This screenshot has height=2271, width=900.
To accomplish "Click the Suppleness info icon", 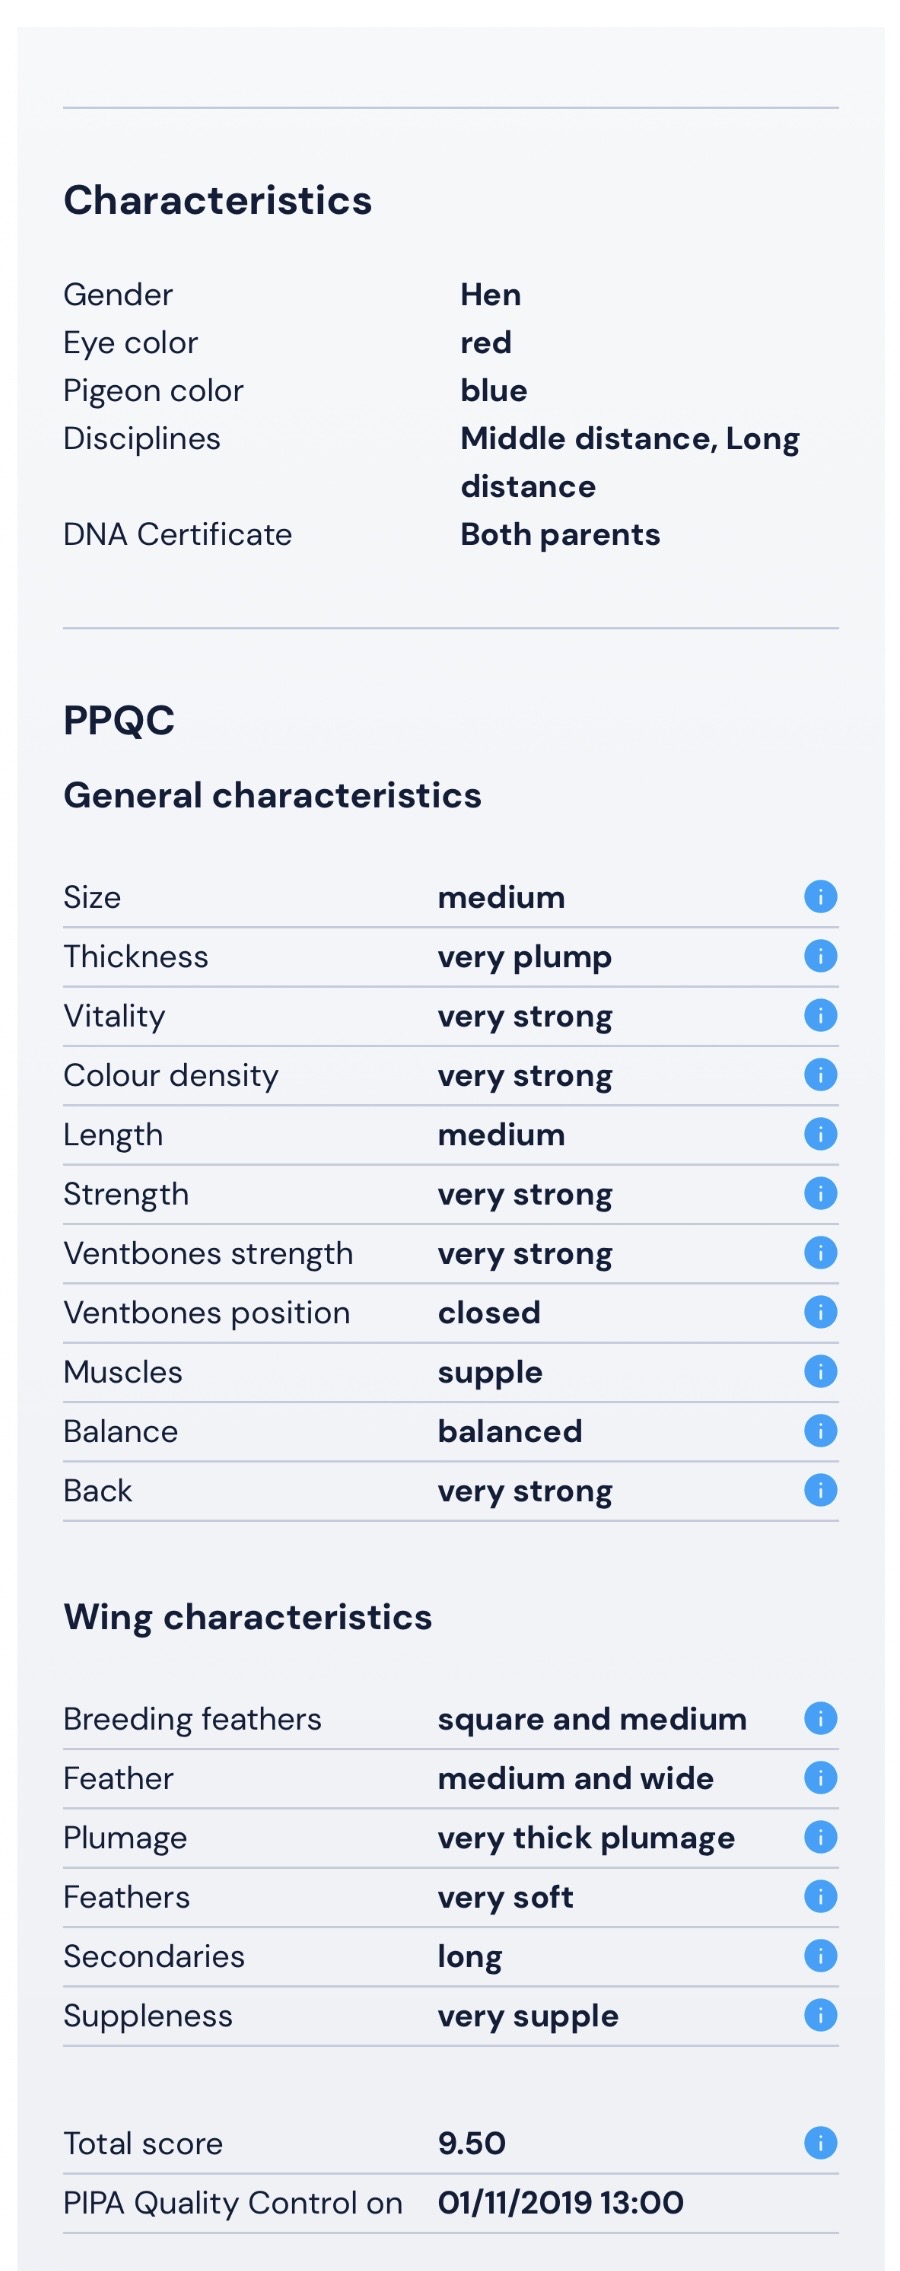I will (820, 2015).
